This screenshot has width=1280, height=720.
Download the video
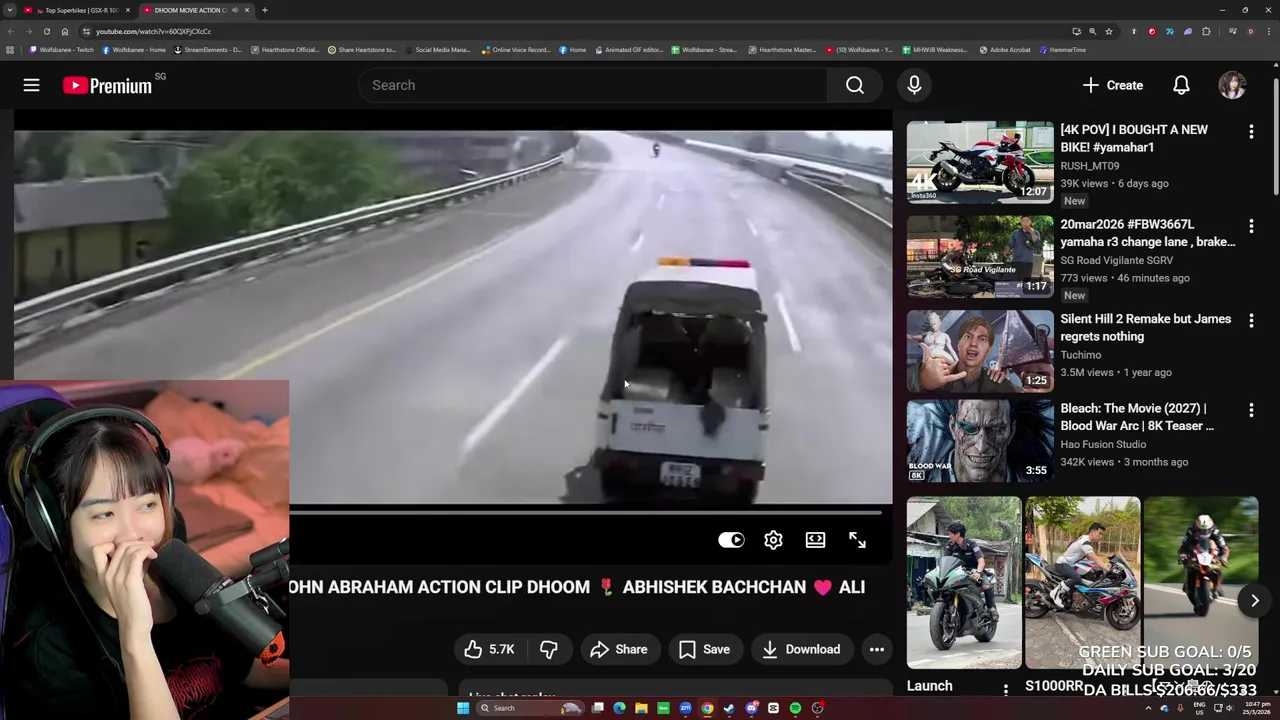801,649
